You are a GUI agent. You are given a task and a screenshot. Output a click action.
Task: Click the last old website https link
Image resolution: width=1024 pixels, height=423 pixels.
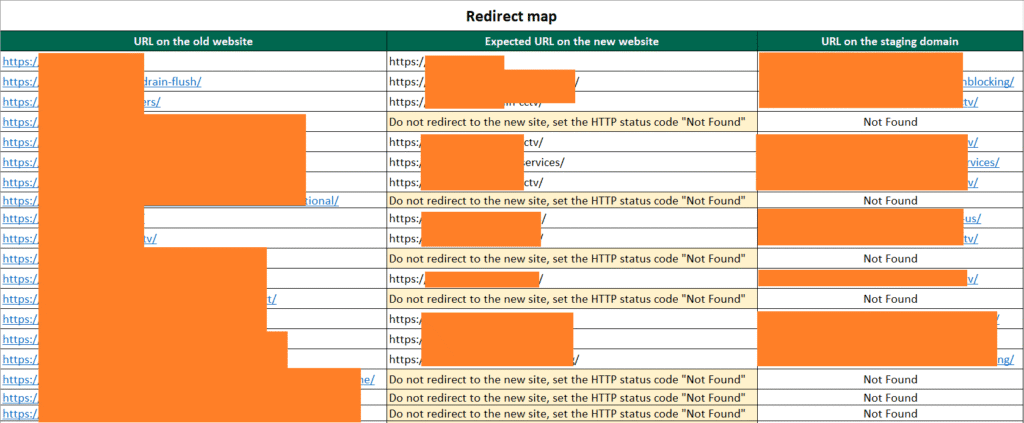20,413
